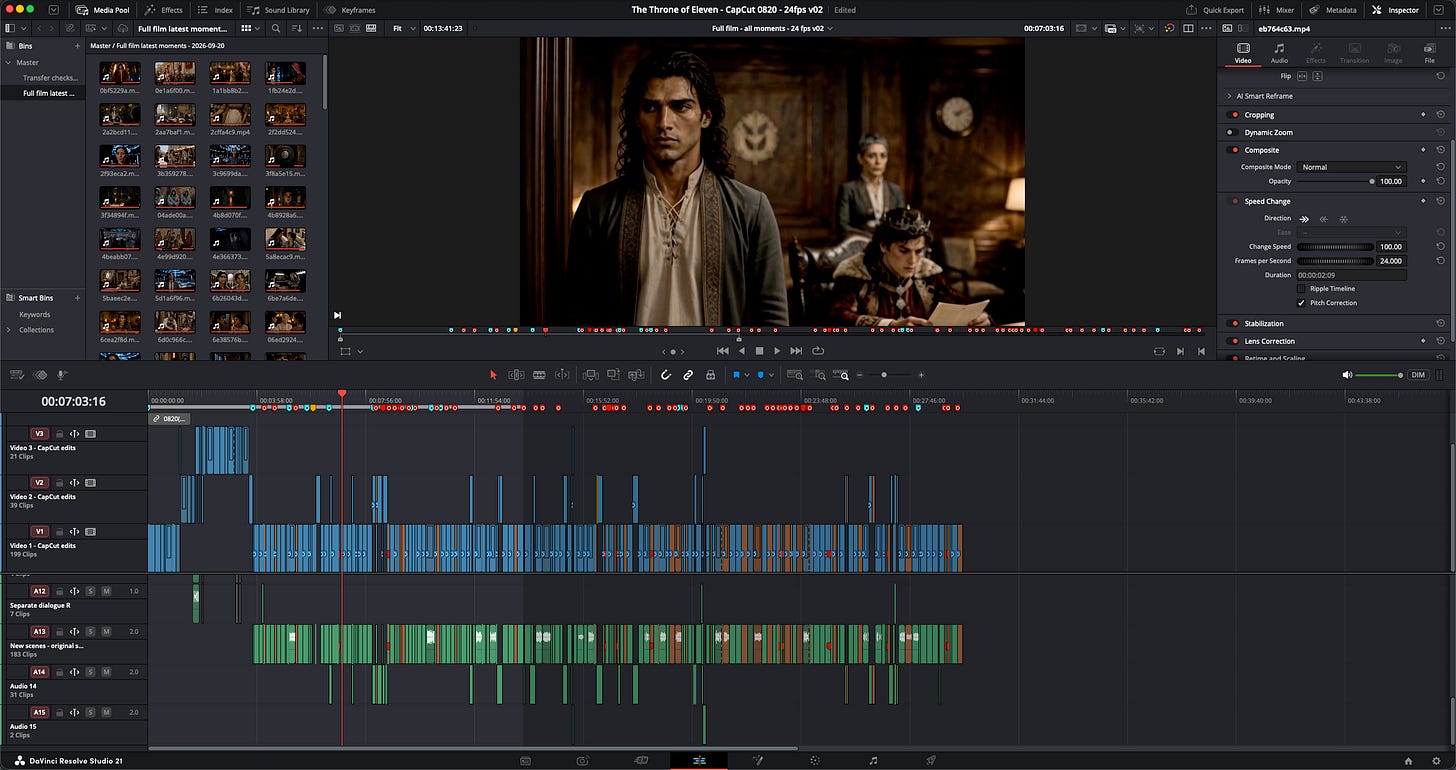Open the Fairlight page music-note icon
The height and width of the screenshot is (770, 1456).
(873, 761)
